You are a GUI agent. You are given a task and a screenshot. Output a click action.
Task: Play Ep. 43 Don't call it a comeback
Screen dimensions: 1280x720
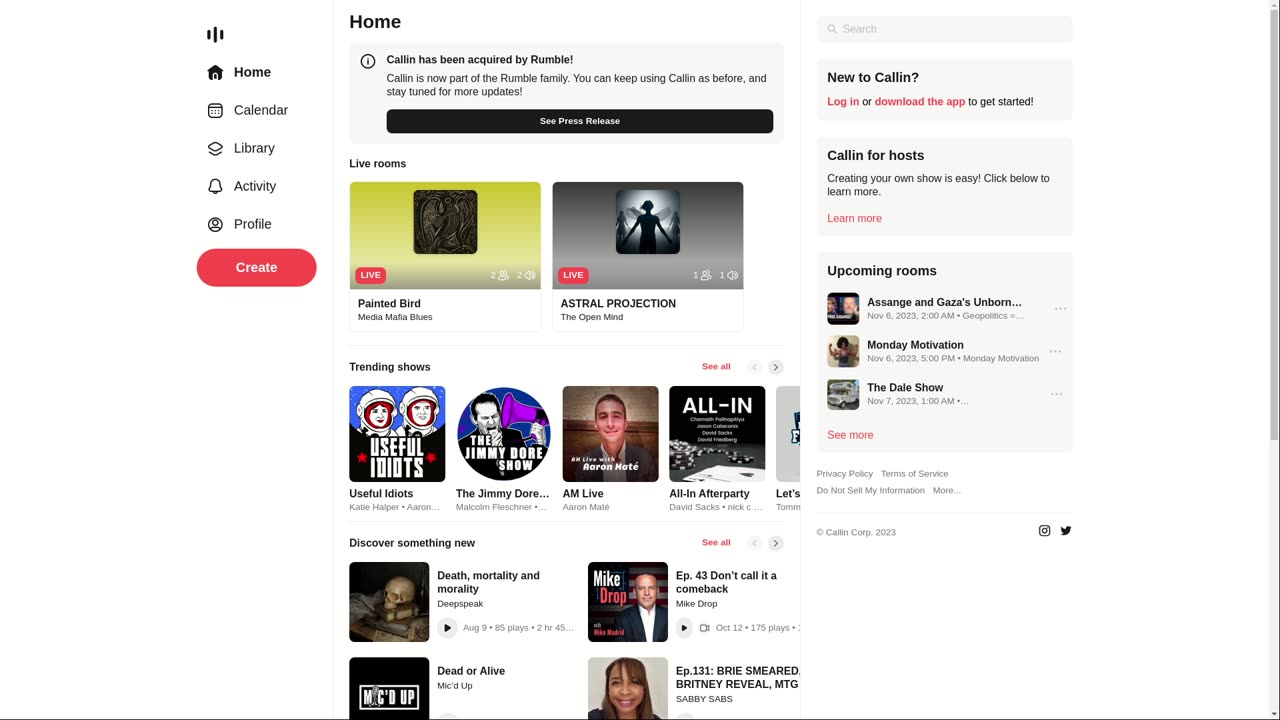pos(684,628)
